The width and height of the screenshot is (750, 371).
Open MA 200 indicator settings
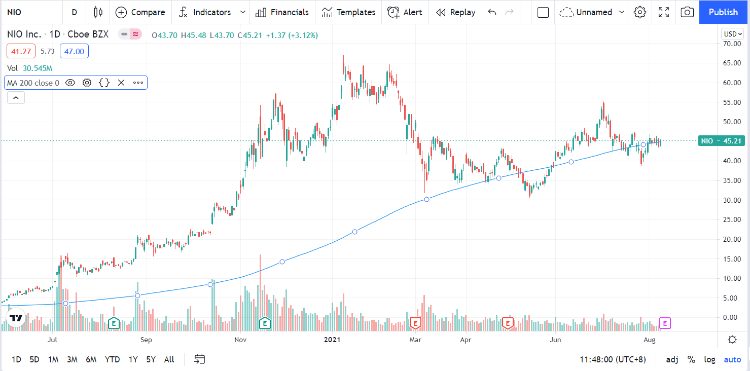tap(87, 83)
